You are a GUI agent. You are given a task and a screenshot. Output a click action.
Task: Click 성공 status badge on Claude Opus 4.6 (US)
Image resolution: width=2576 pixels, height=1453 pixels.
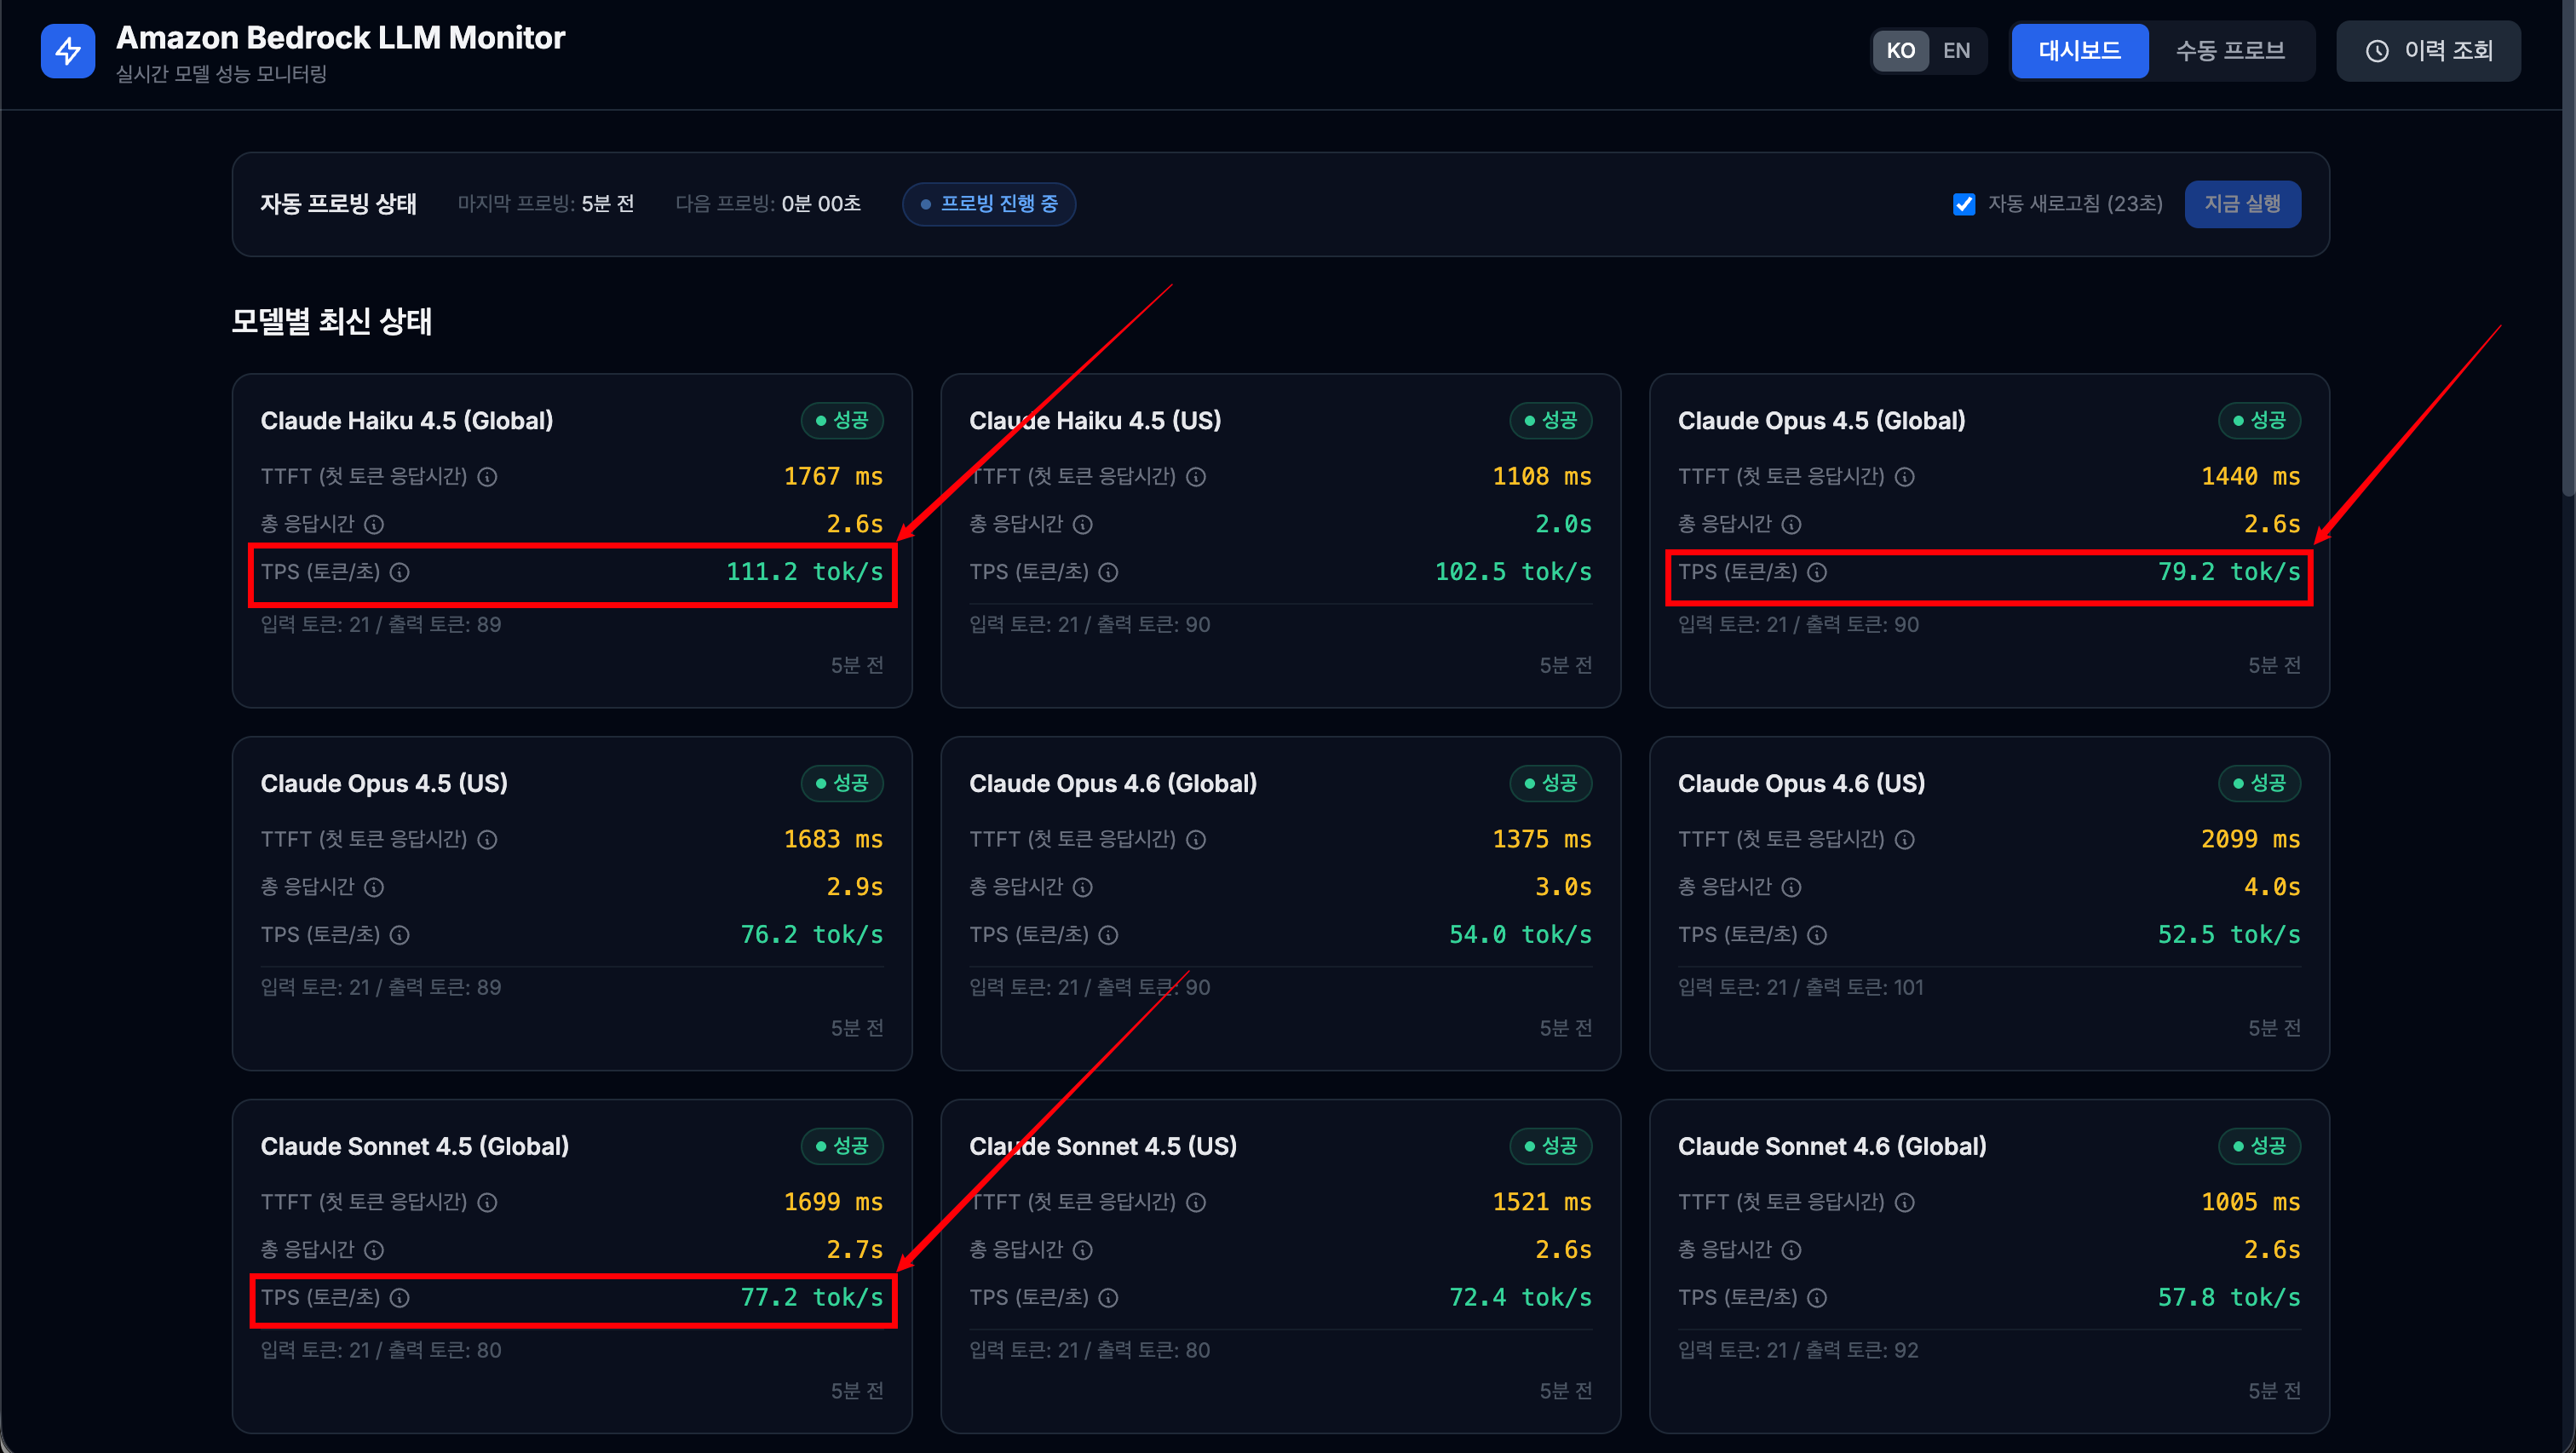pyautogui.click(x=2259, y=783)
